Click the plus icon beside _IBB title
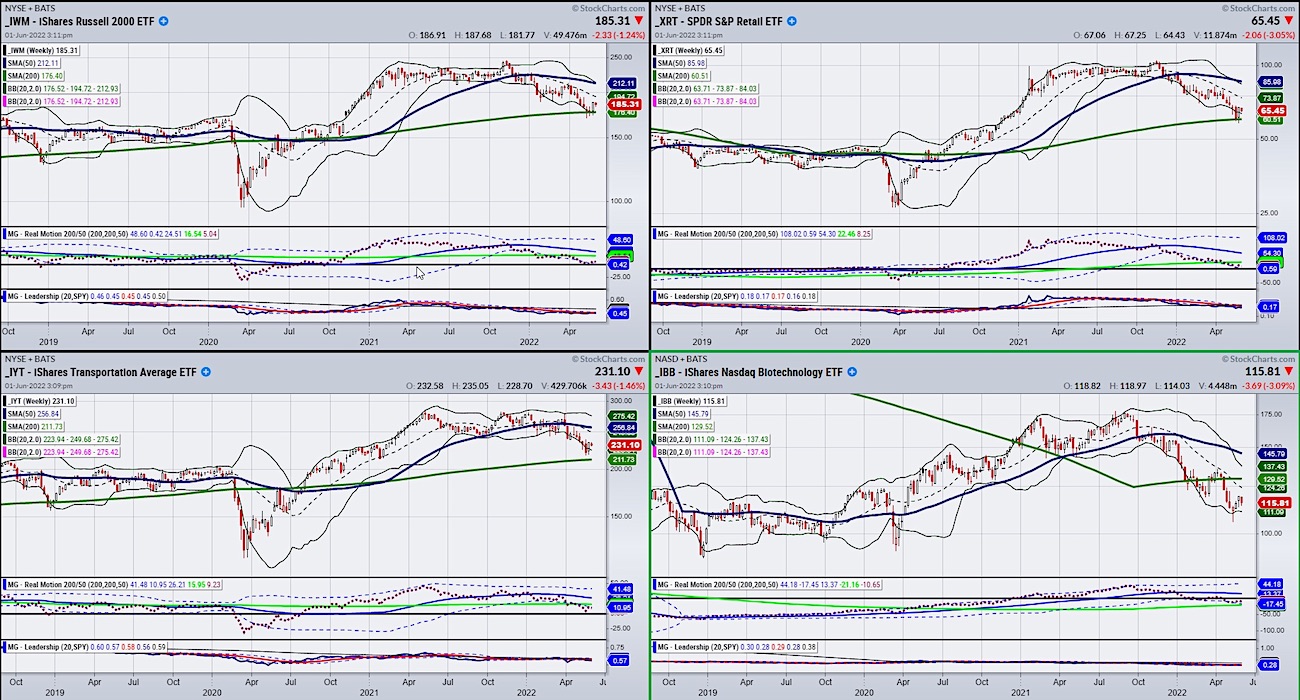 (850, 371)
